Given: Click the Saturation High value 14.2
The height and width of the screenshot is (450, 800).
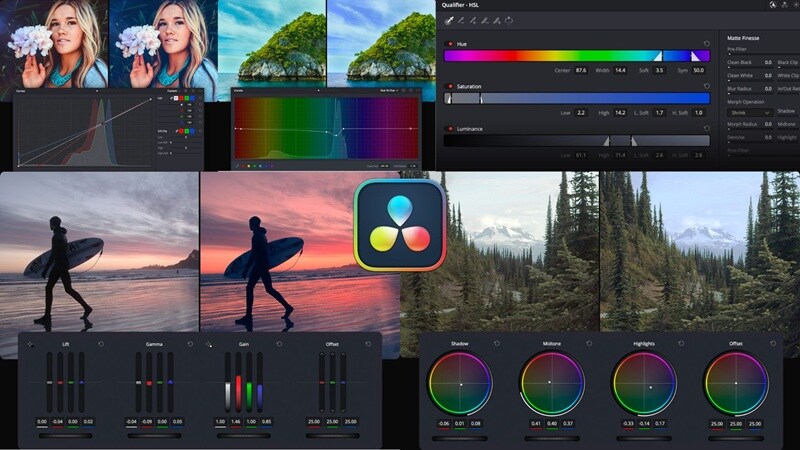Looking at the screenshot, I should [x=620, y=113].
